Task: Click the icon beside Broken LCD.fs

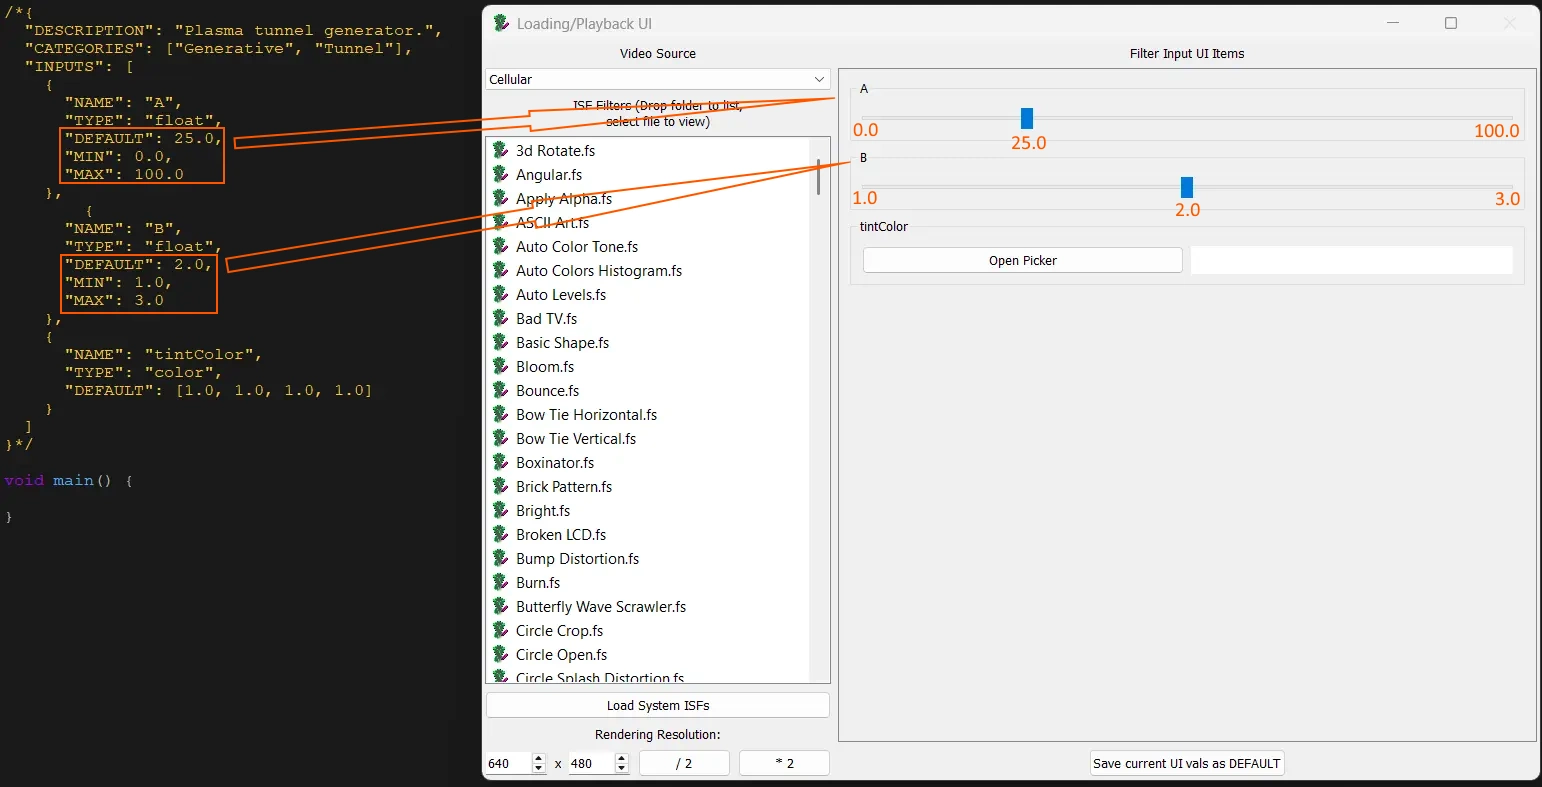Action: point(501,534)
